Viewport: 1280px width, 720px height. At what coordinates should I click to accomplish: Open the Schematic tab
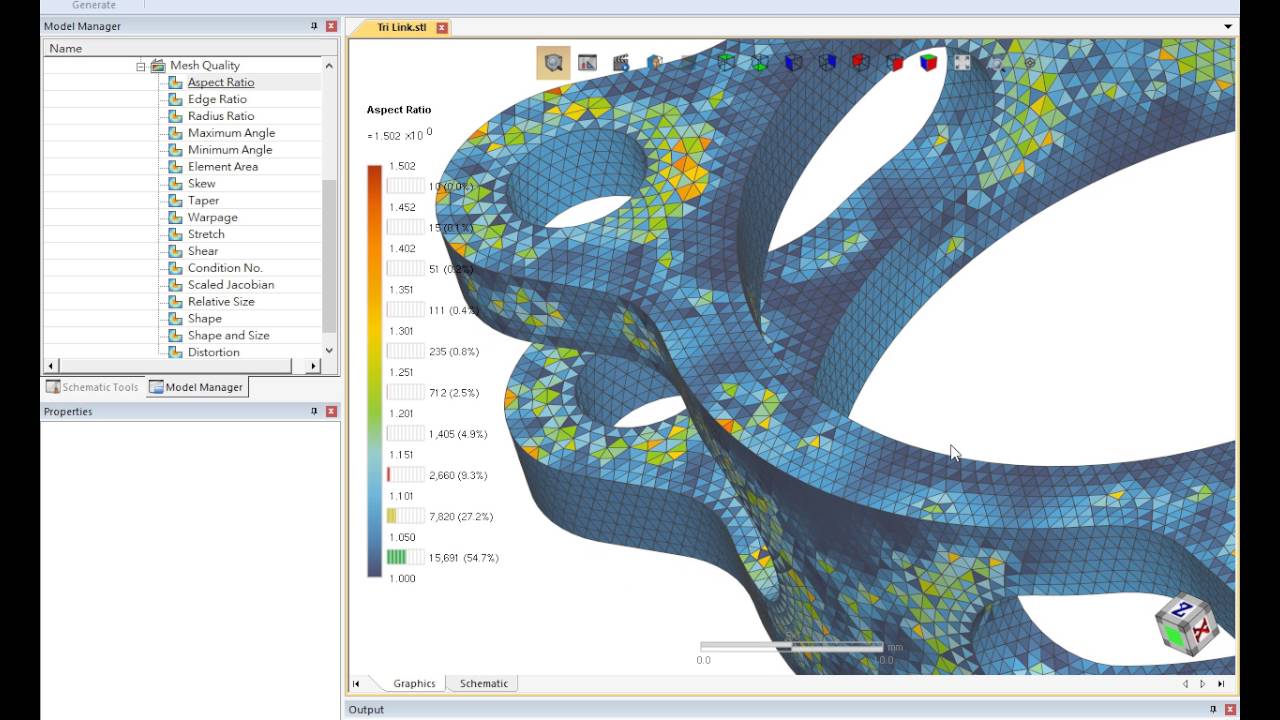[484, 684]
